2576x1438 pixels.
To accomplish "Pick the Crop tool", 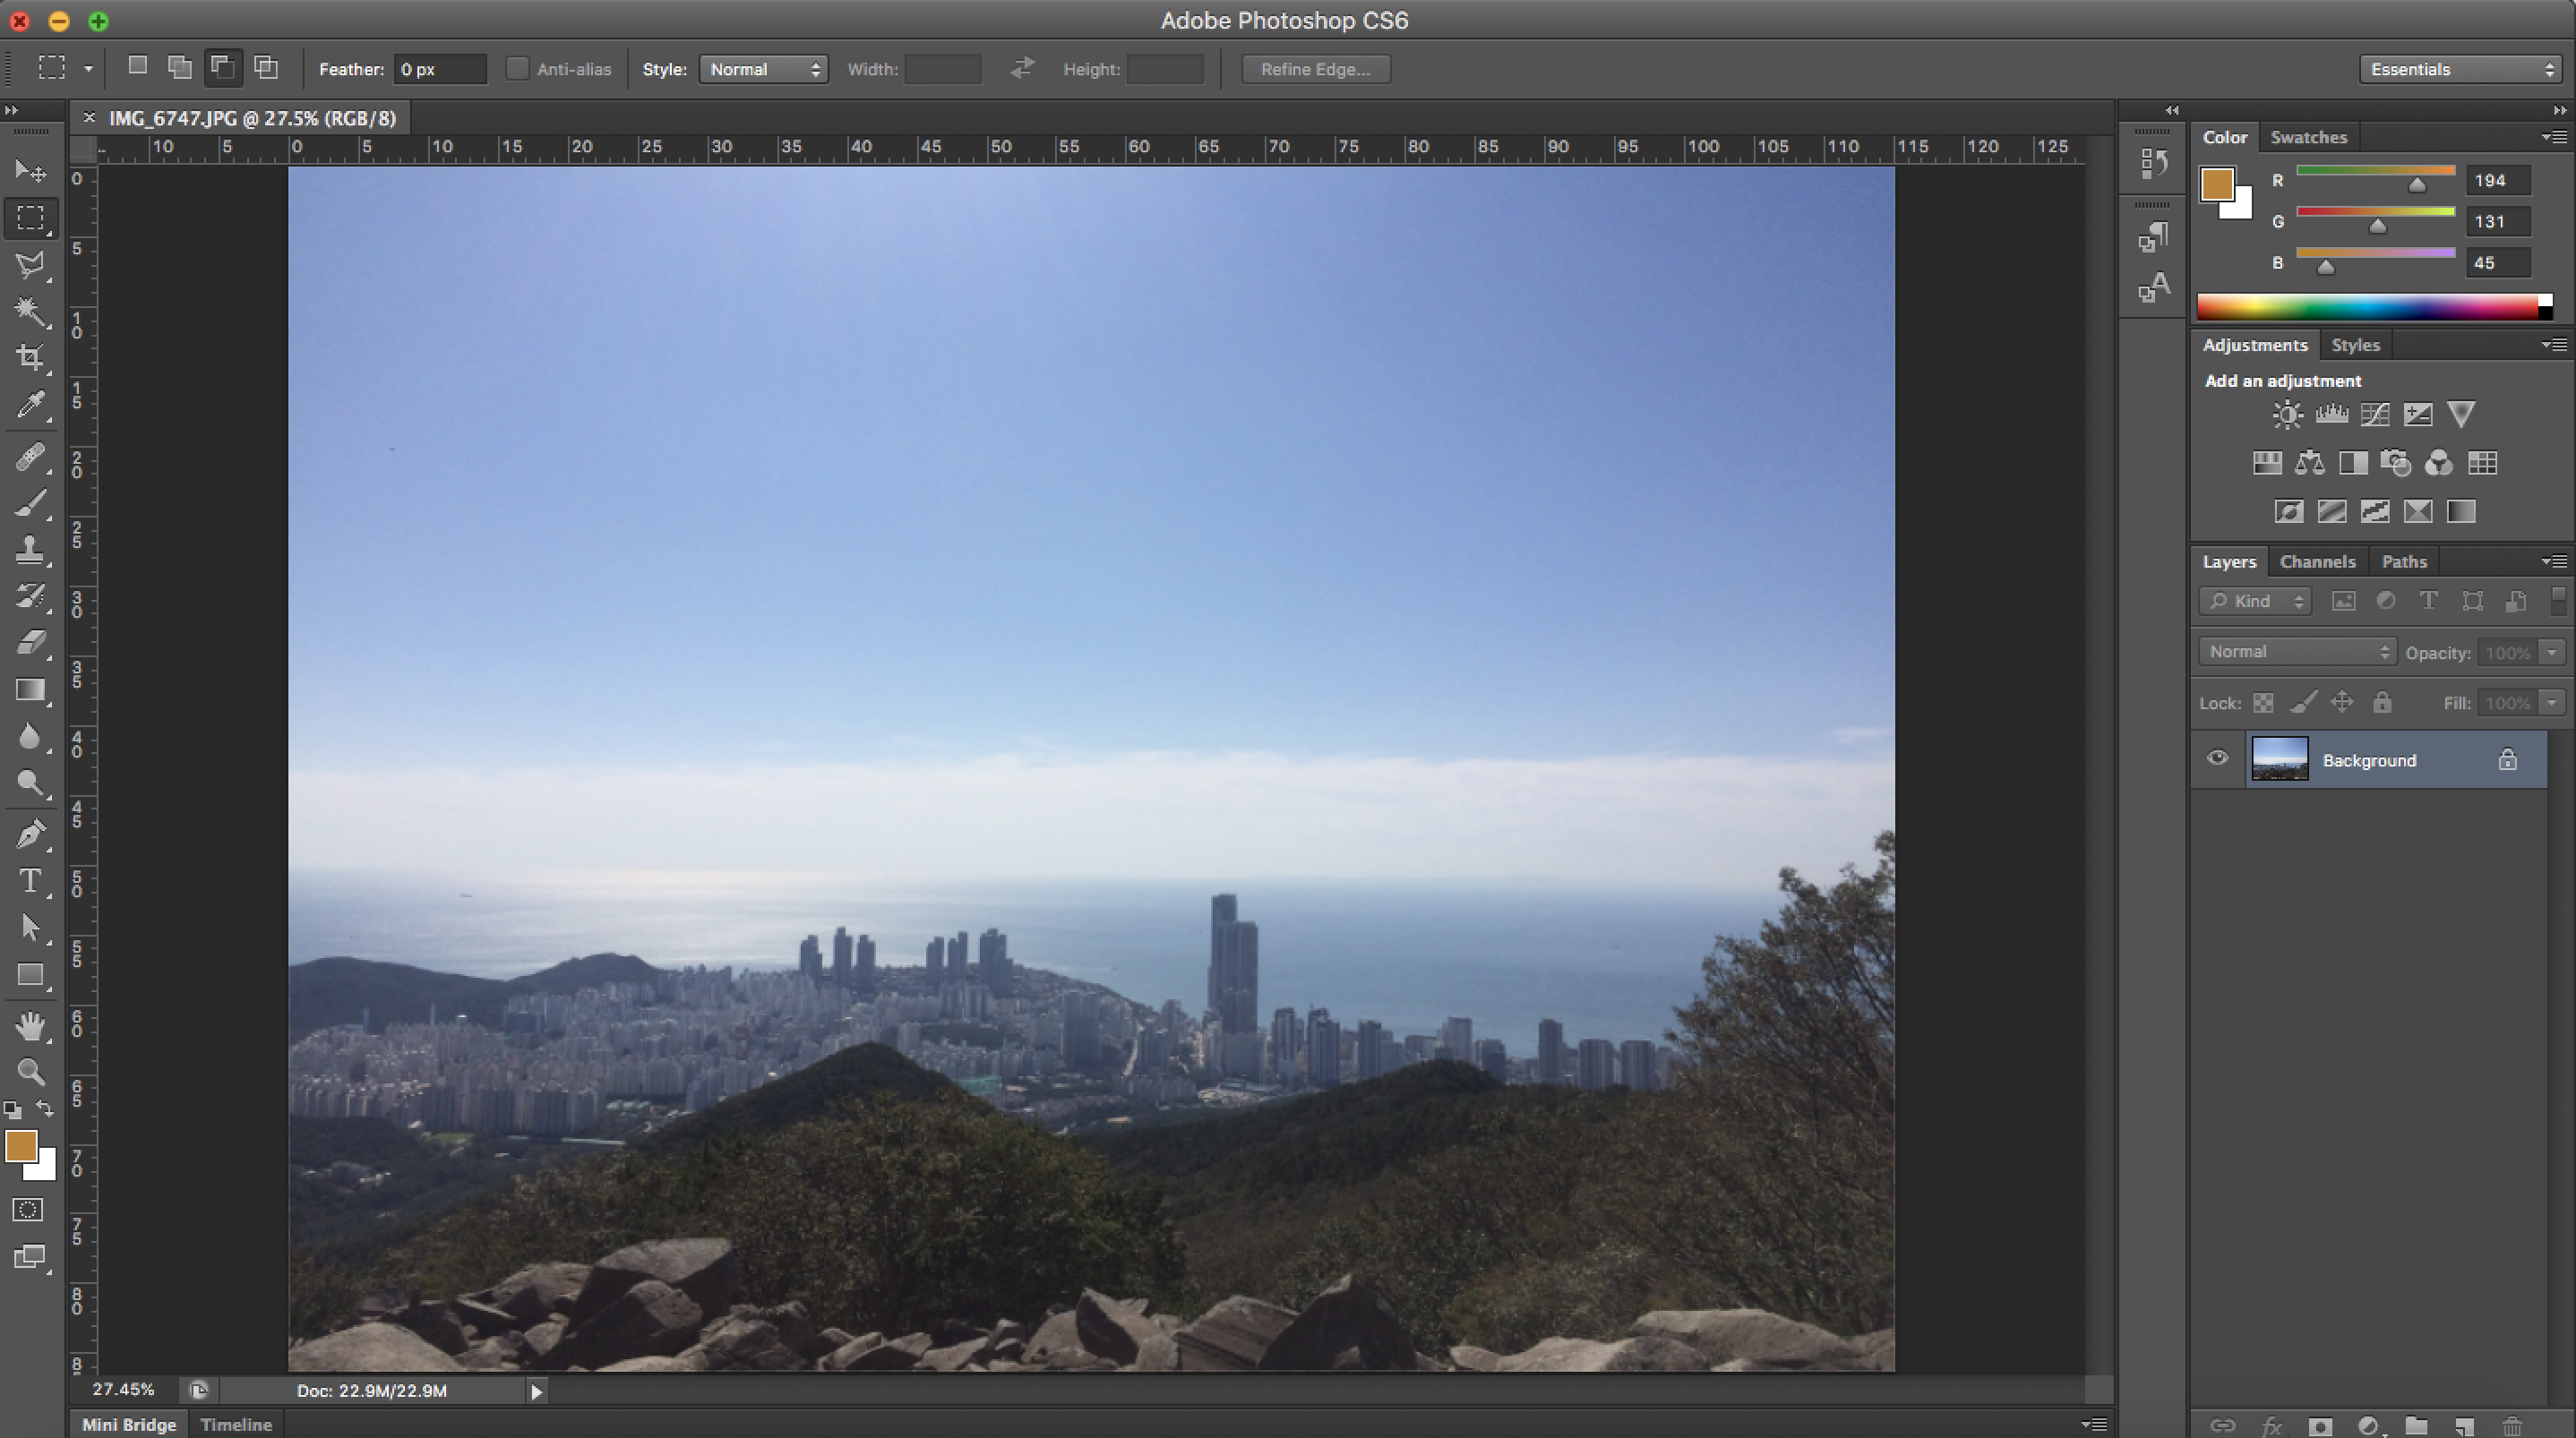I will [30, 358].
